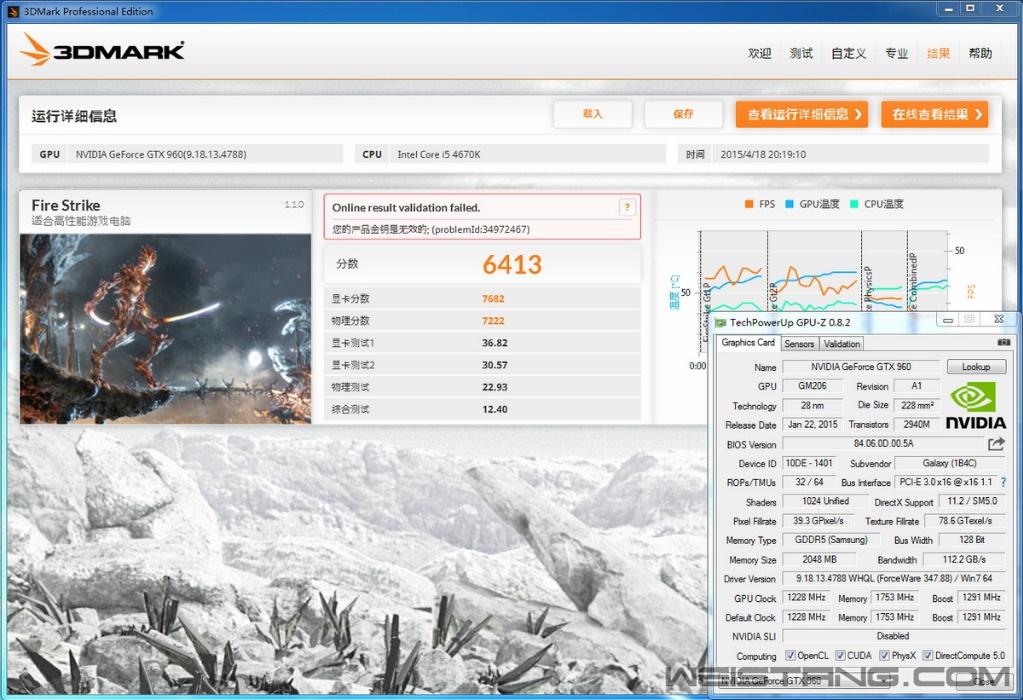Toggle the CUDA checkbox in GPU-Z
The height and width of the screenshot is (700, 1023).
pos(840,656)
